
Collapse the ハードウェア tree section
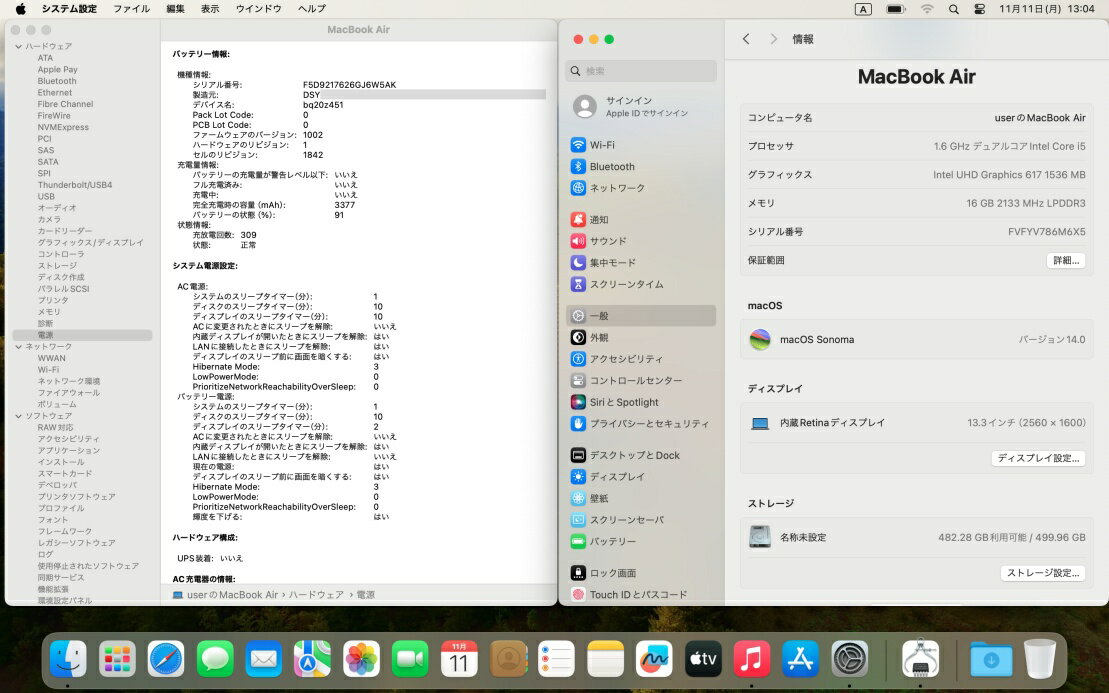18,47
